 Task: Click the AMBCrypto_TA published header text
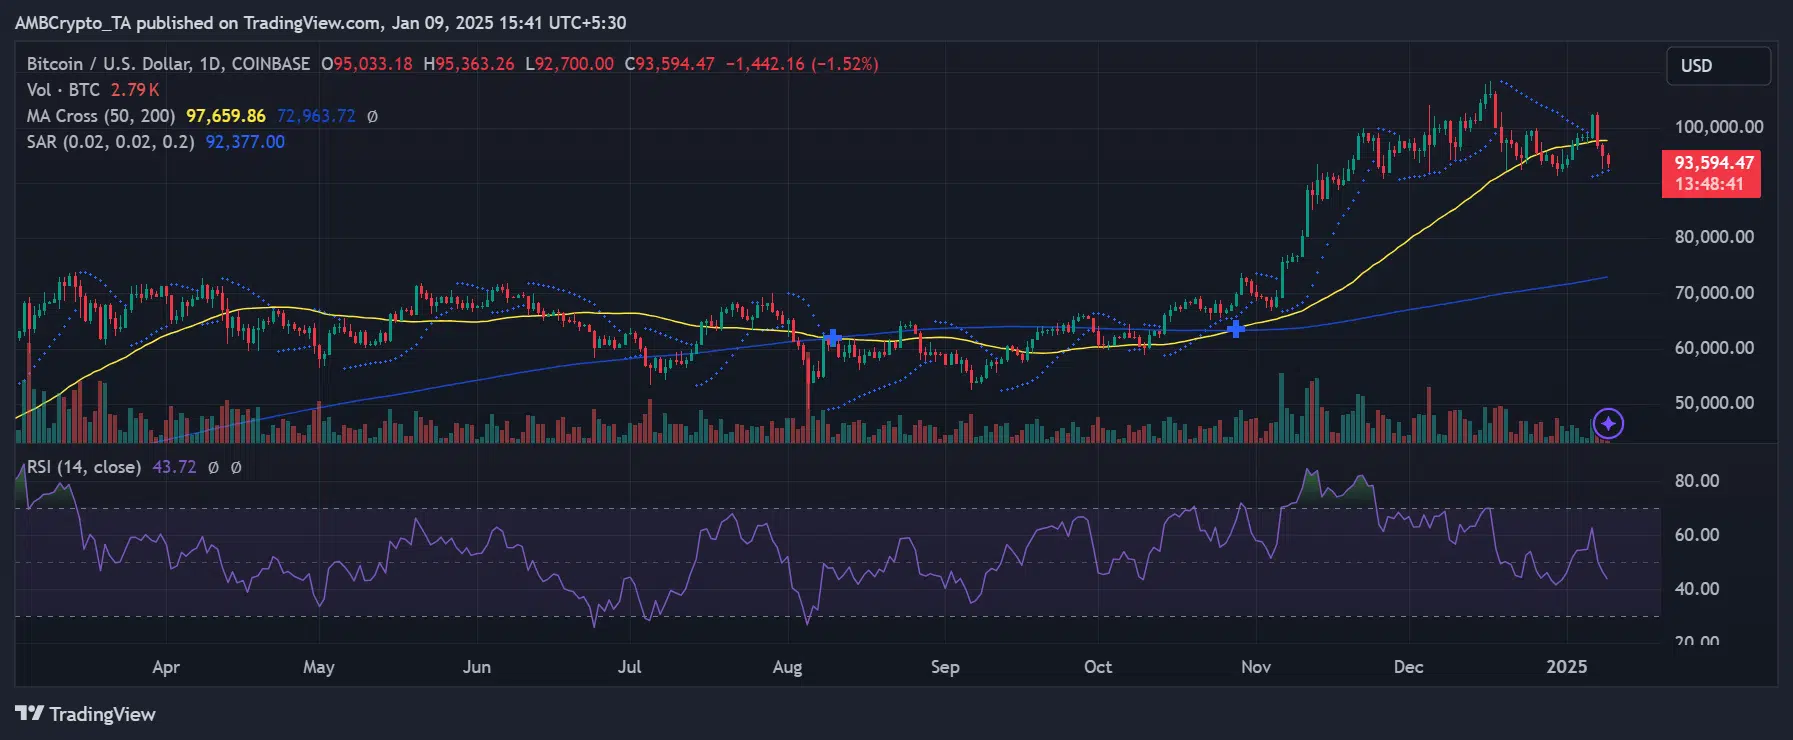[321, 22]
